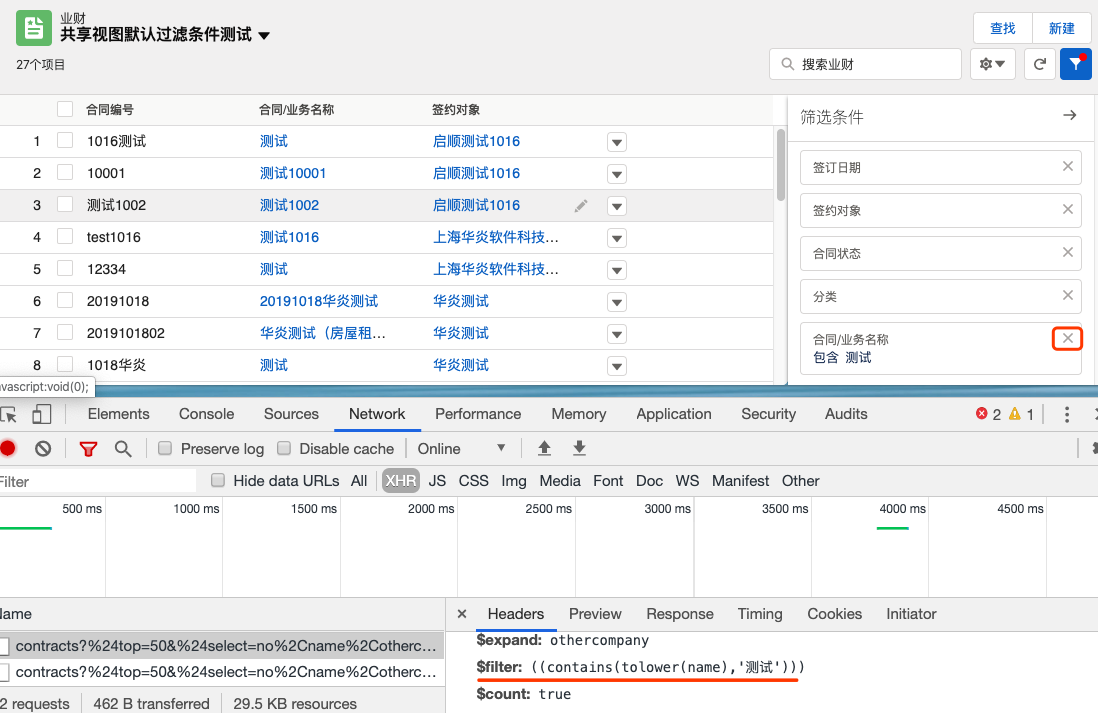Select the second contracts request row
This screenshot has width=1098, height=713.
[221, 672]
